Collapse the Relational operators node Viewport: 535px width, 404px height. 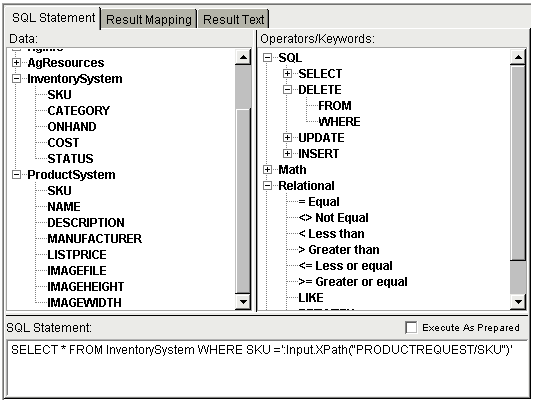[268, 186]
